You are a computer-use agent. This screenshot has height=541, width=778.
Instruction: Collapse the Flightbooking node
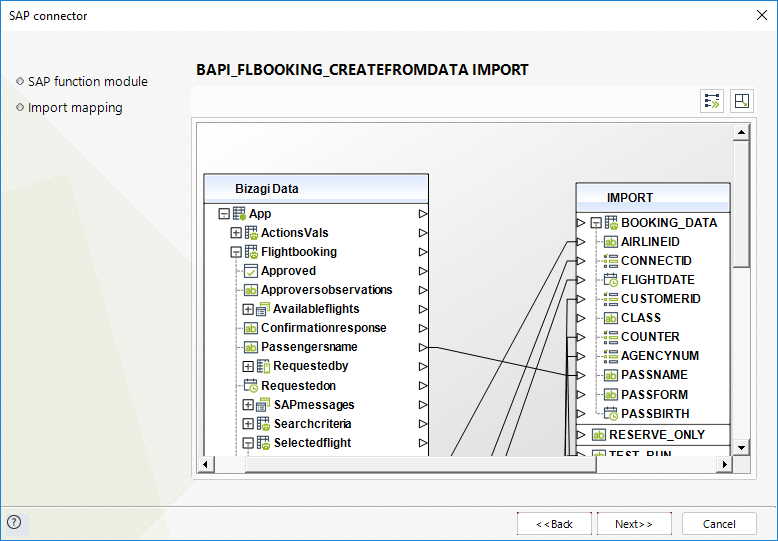pos(236,252)
